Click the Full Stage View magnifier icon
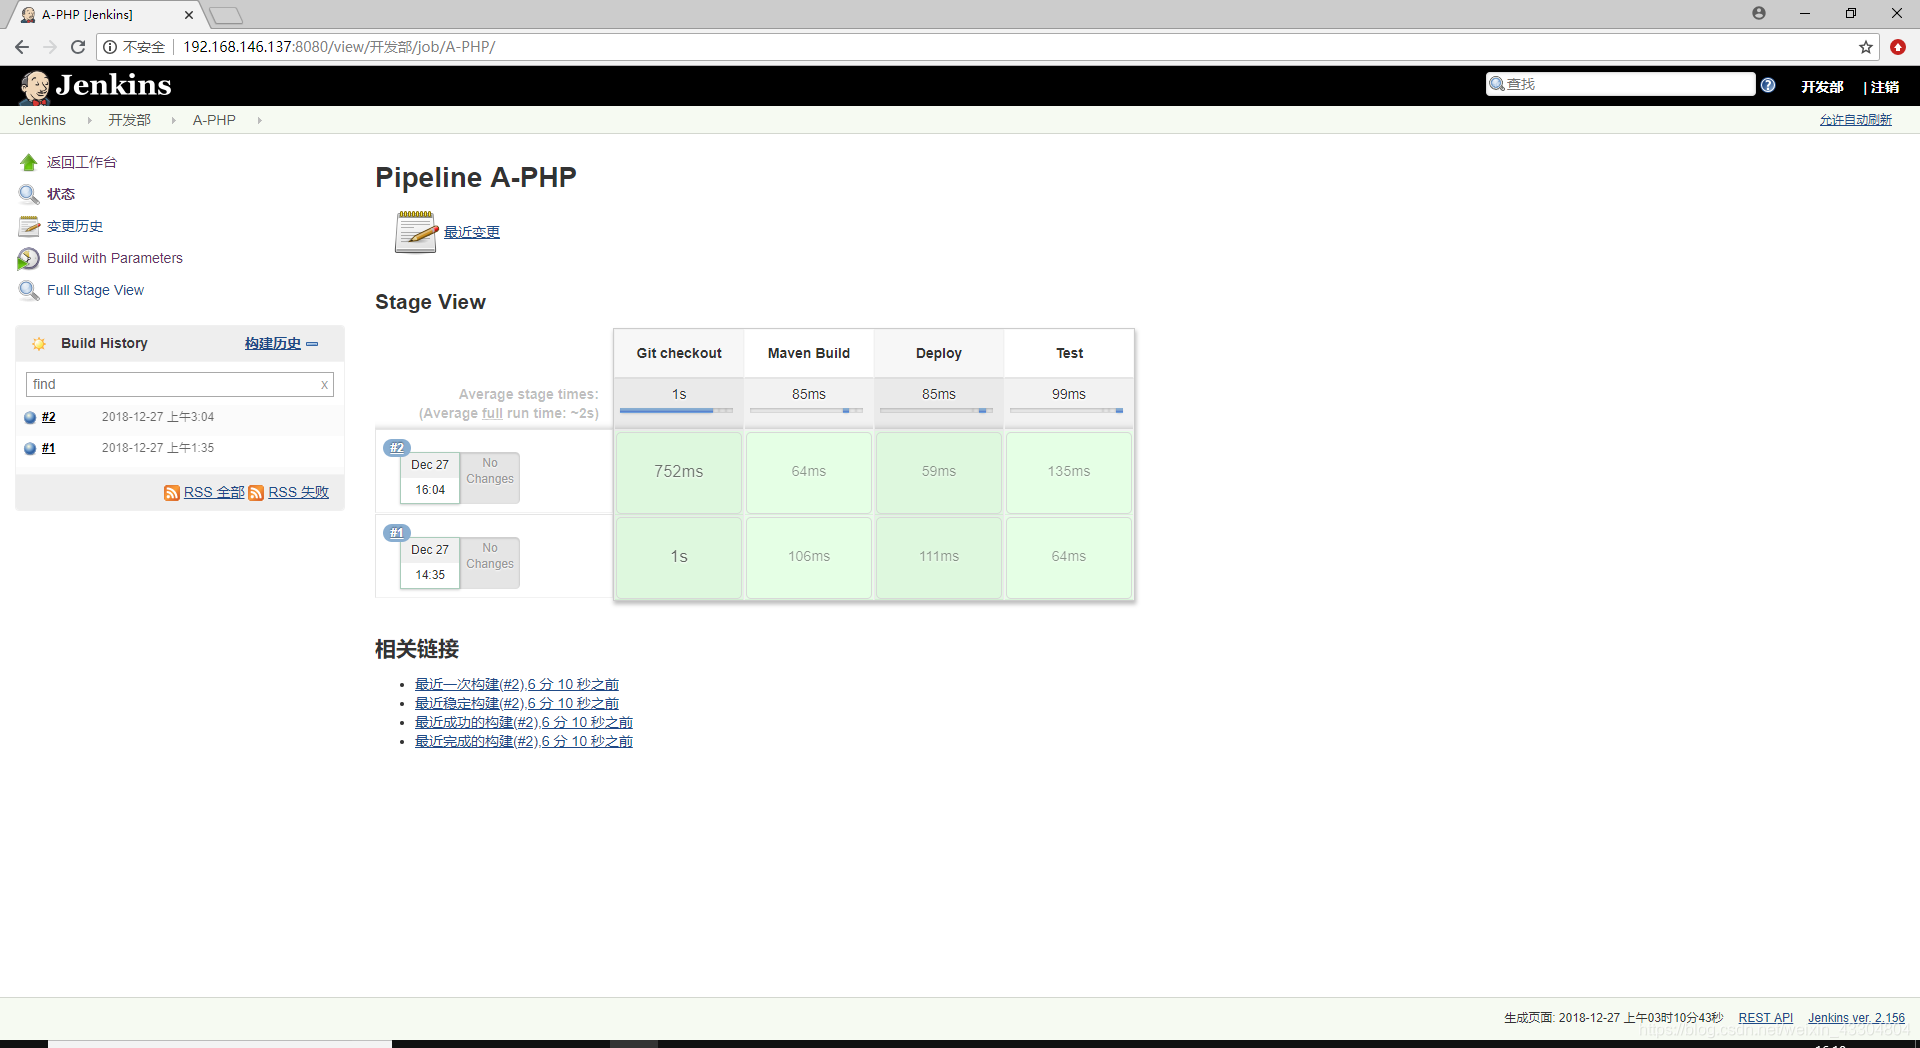 (x=29, y=290)
